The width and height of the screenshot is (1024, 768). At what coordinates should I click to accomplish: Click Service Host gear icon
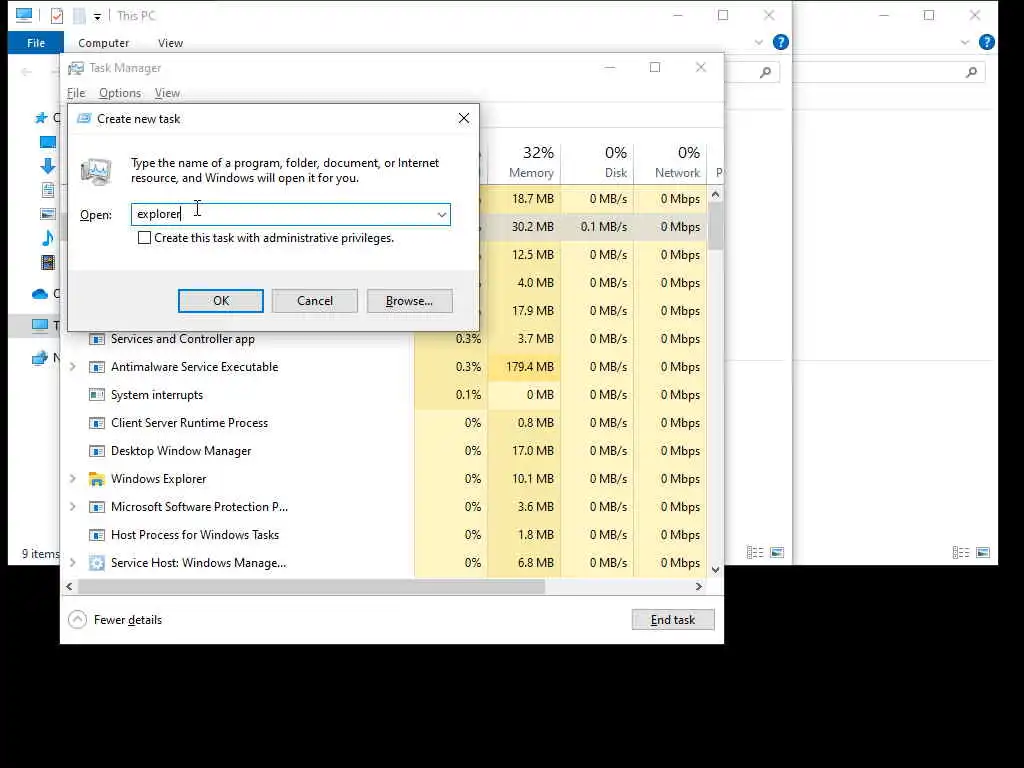tap(97, 563)
